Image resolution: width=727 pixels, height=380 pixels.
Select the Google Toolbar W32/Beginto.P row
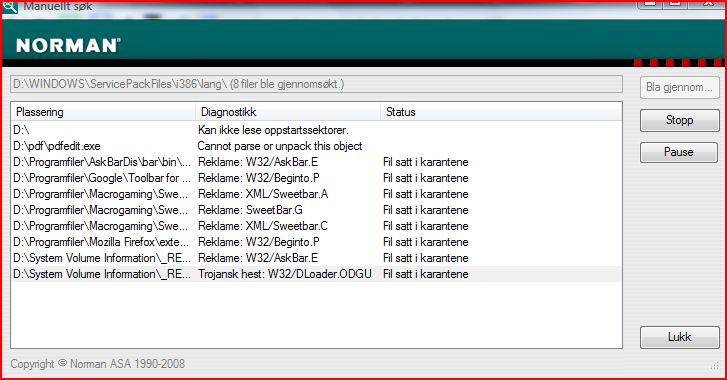click(316, 178)
